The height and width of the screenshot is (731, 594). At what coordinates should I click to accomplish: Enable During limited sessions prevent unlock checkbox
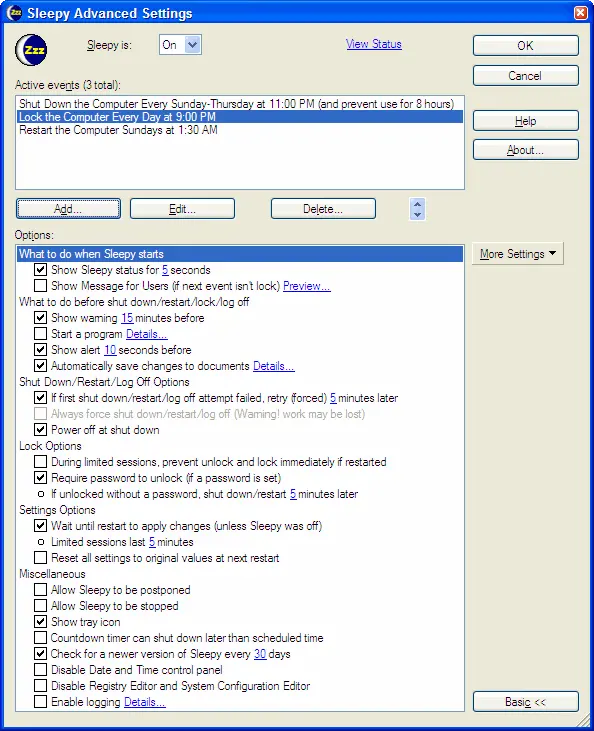(x=41, y=462)
